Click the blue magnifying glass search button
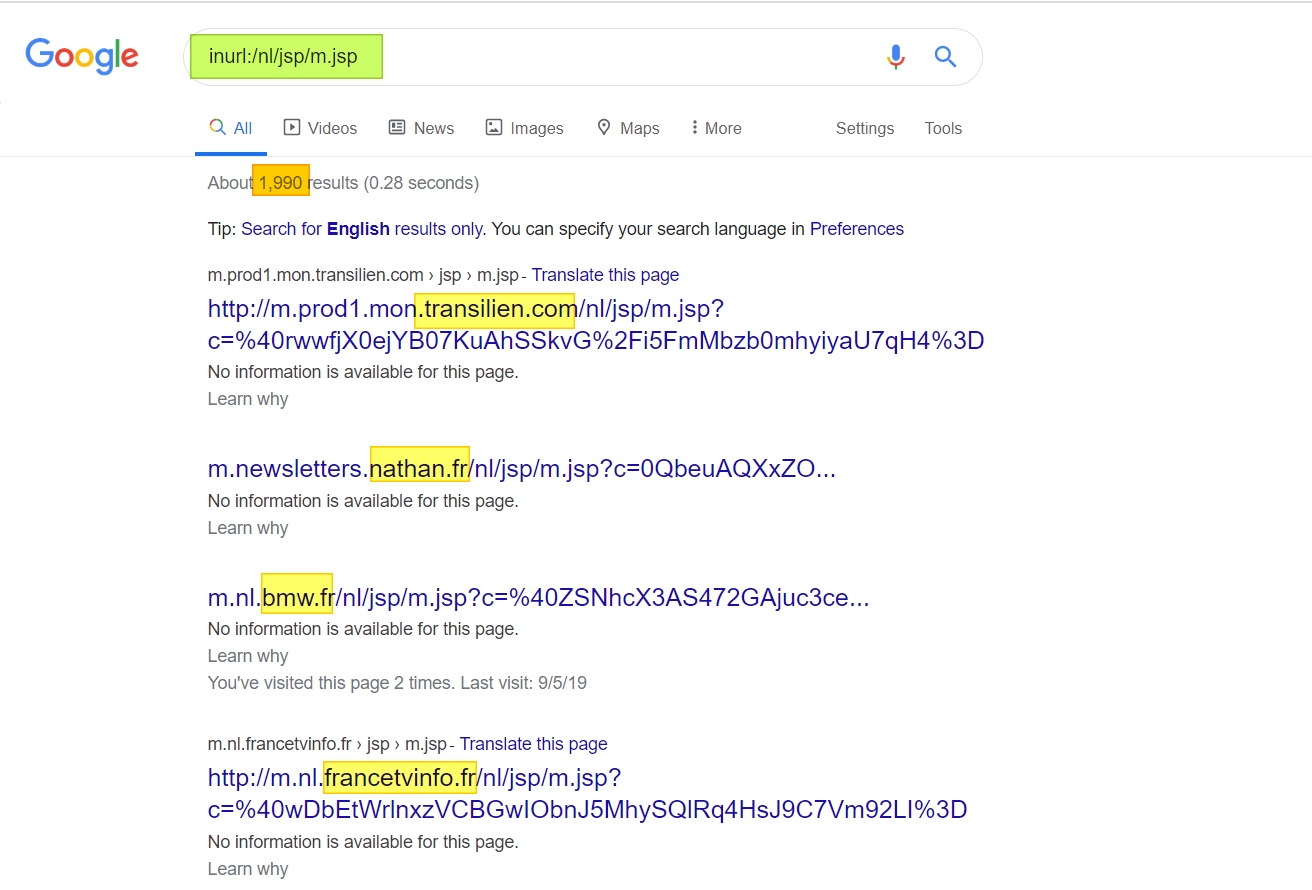The width and height of the screenshot is (1312, 890). (x=945, y=57)
